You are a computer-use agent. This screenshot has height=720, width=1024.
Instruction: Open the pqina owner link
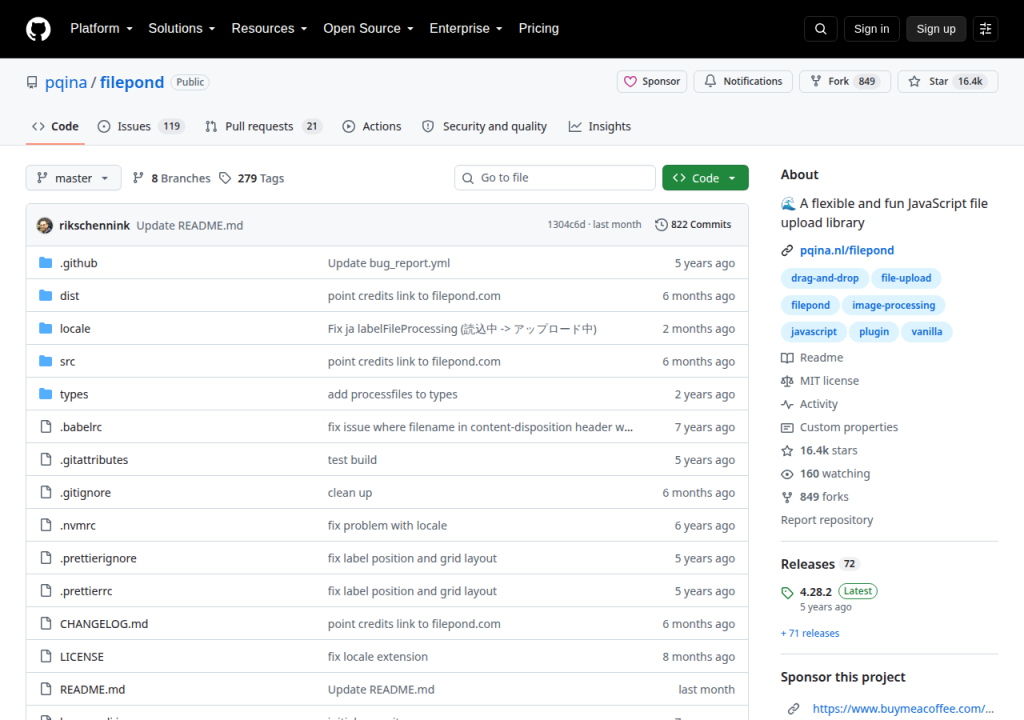coord(66,82)
